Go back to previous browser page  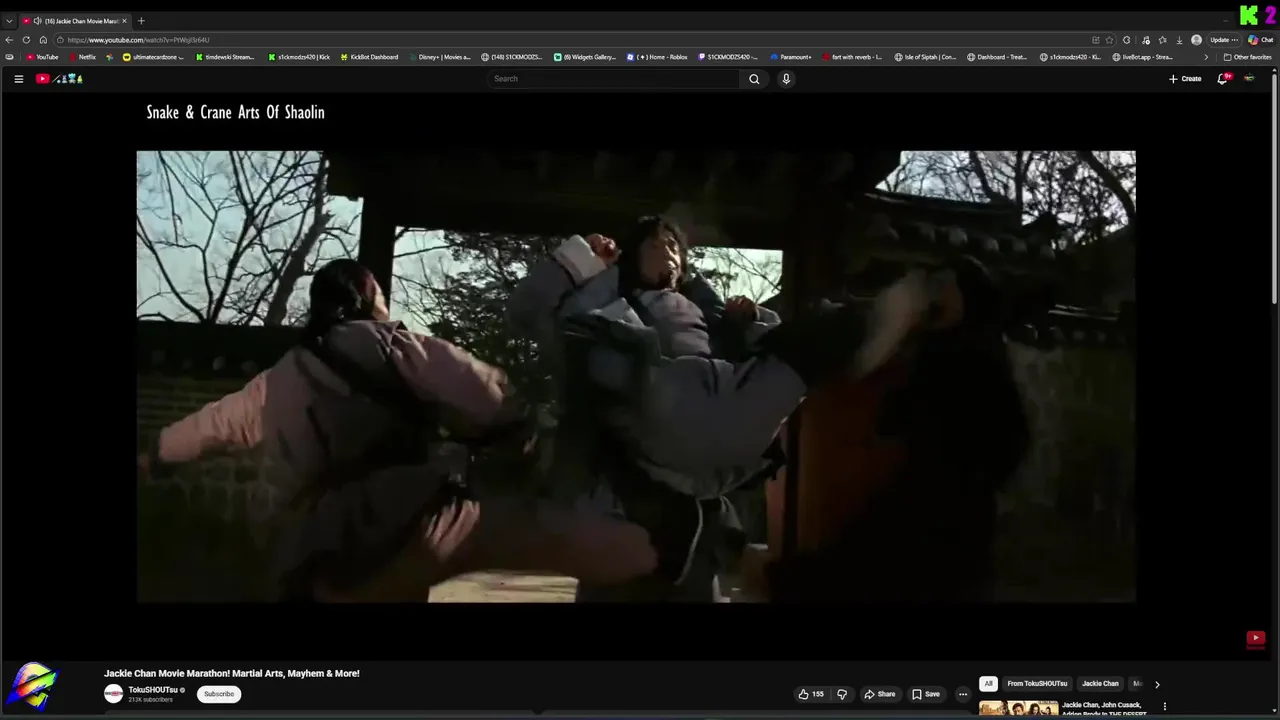pyautogui.click(x=9, y=40)
